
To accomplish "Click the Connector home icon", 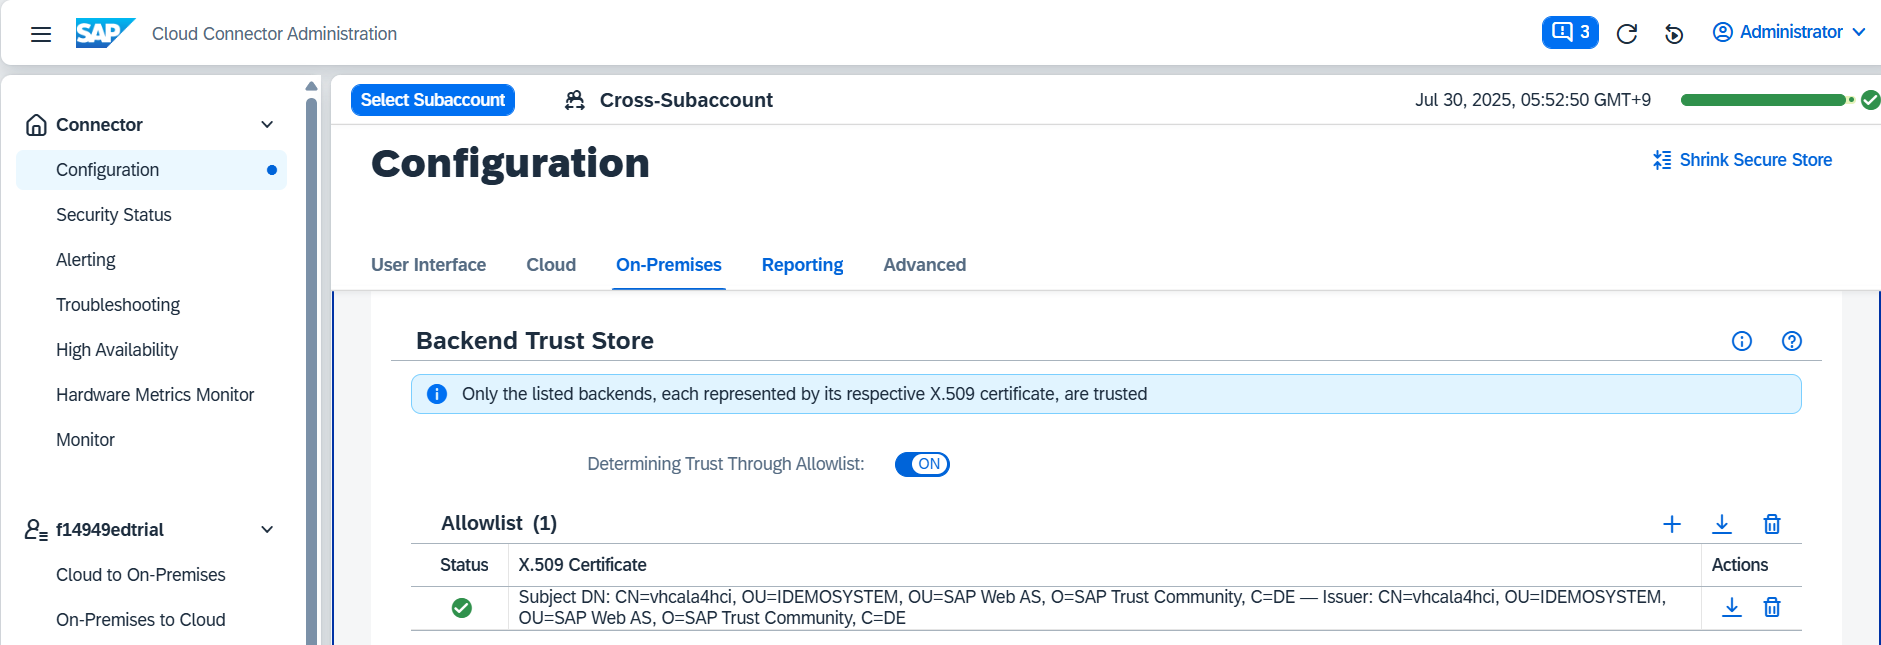I will tap(36, 125).
